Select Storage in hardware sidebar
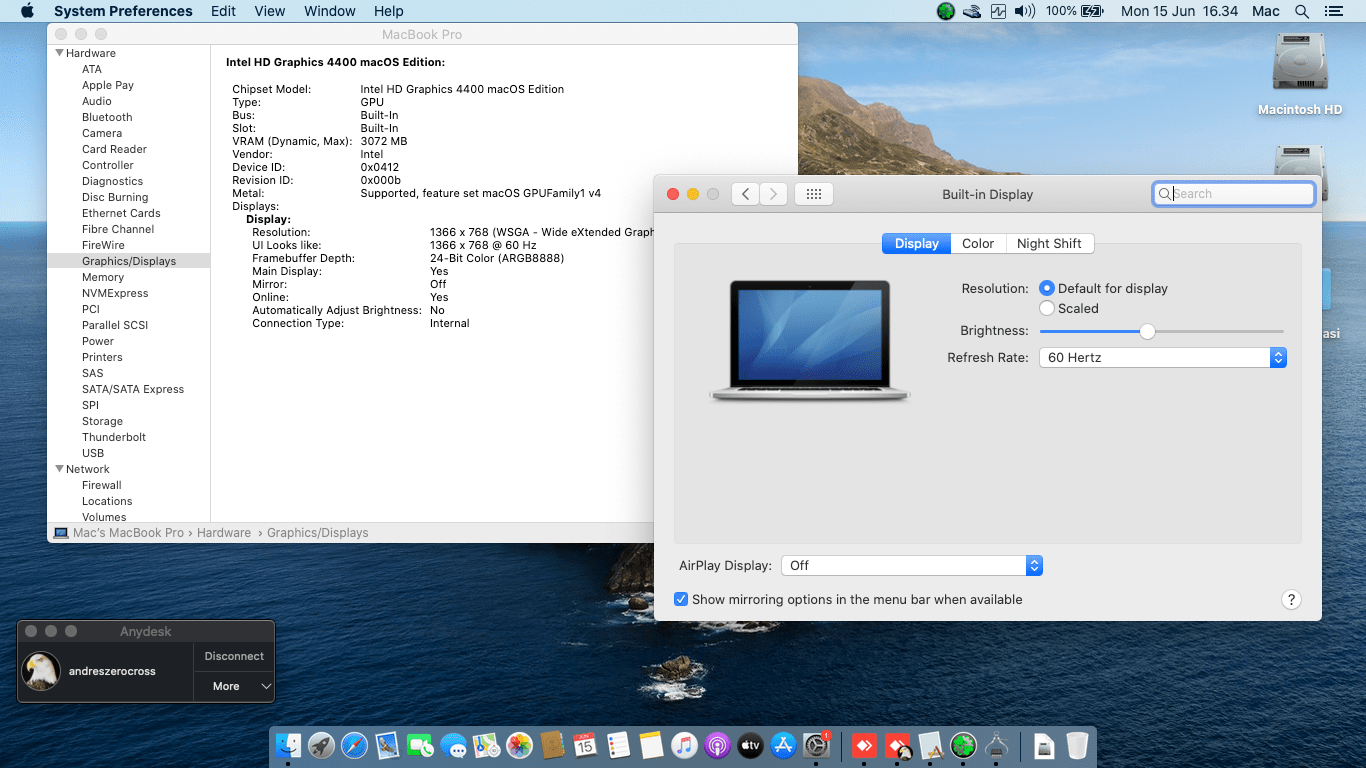 click(x=102, y=421)
